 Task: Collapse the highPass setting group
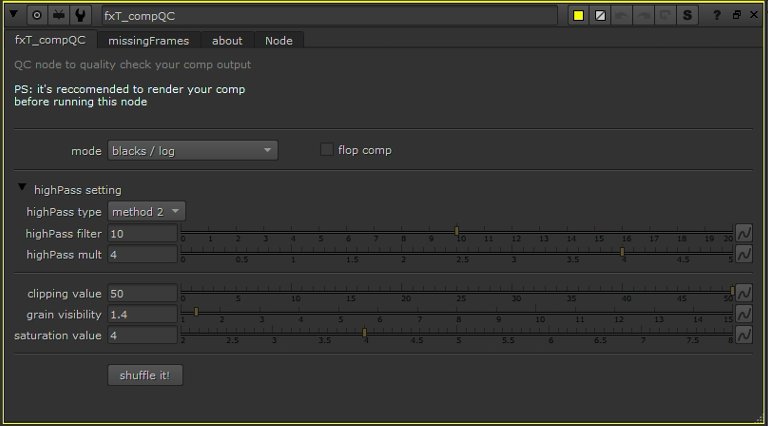coord(23,188)
